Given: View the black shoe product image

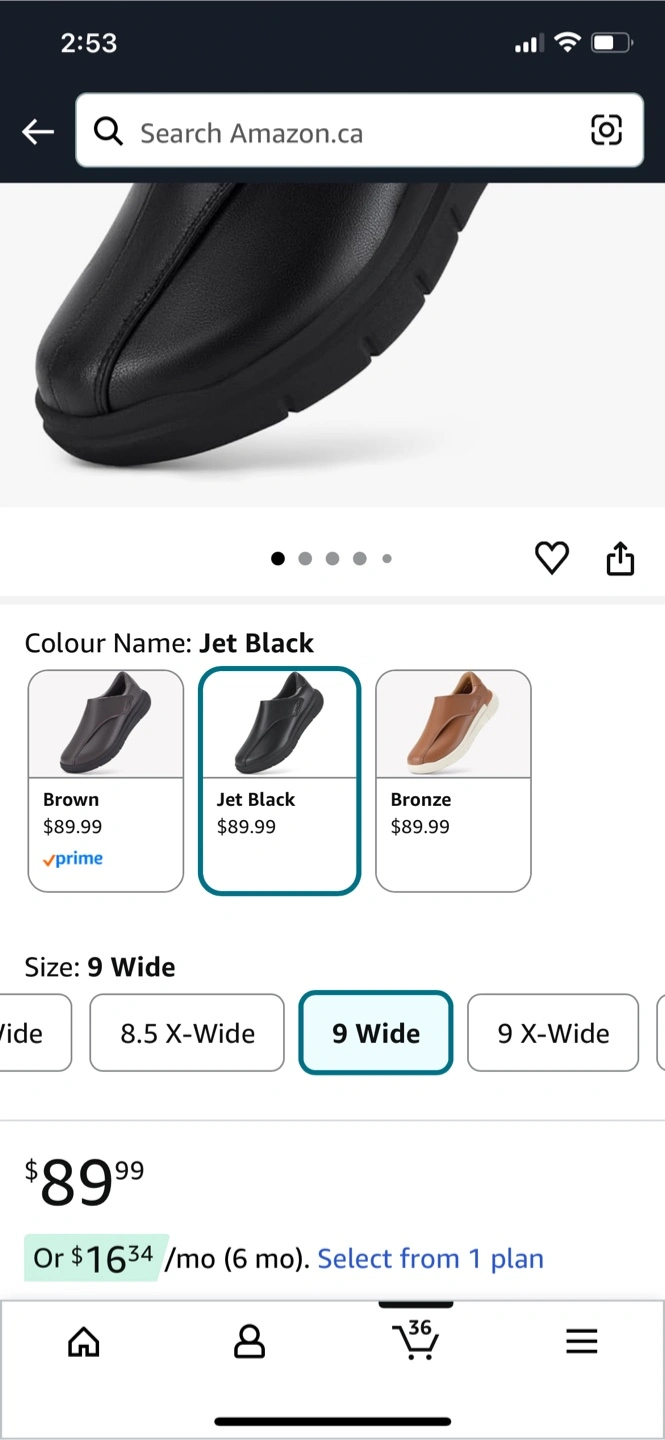Looking at the screenshot, I should 332,345.
